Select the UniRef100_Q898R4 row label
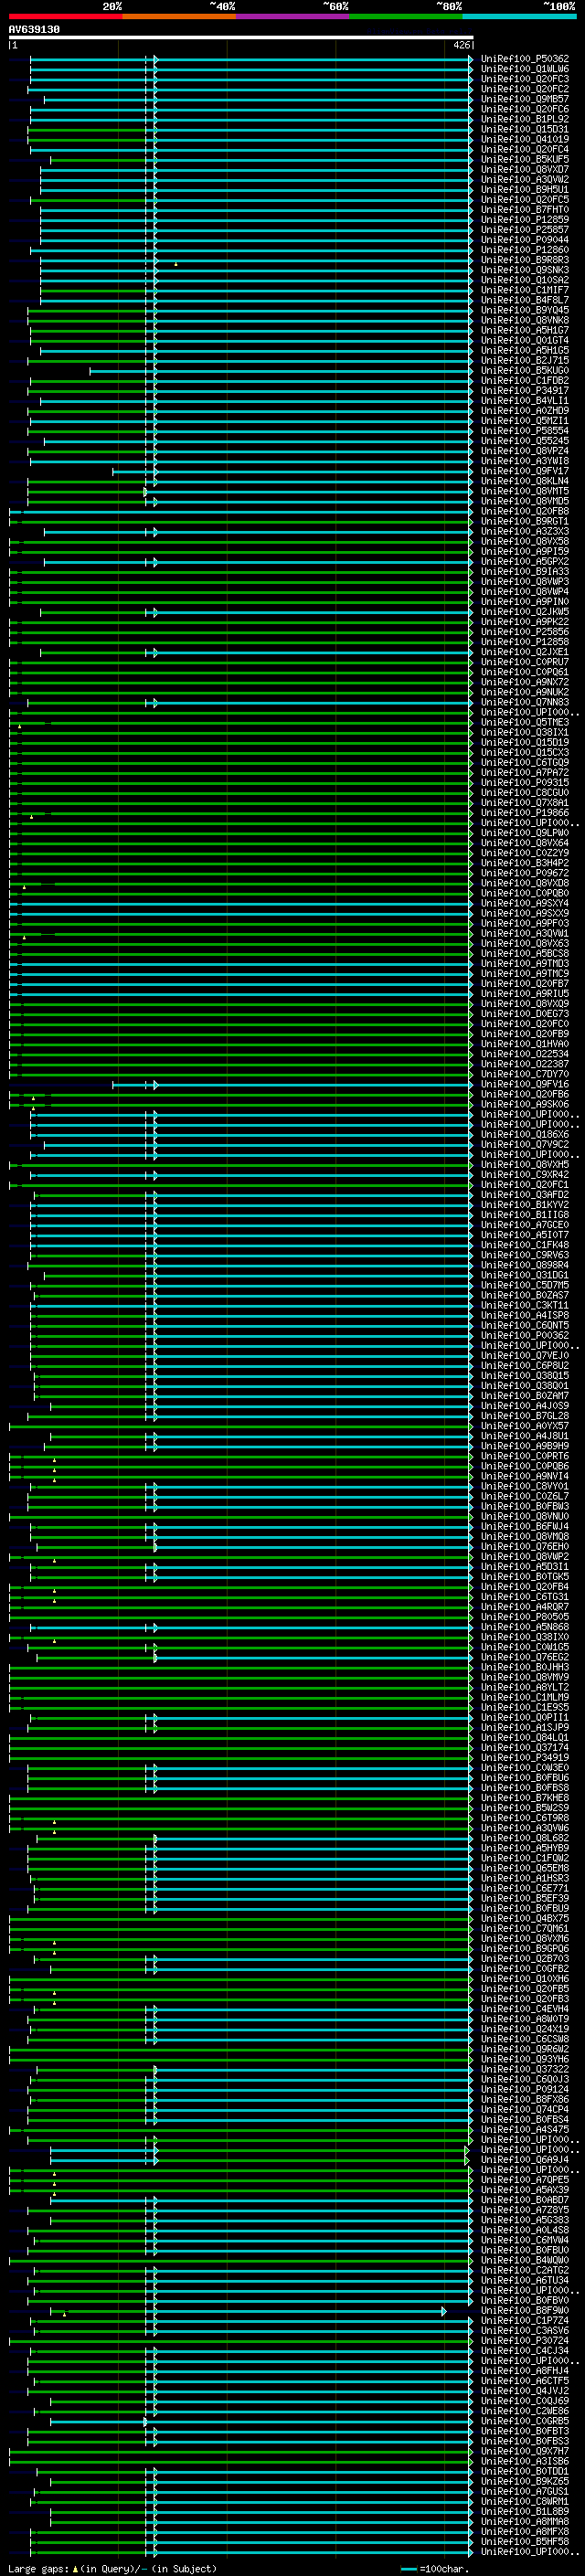This screenshot has width=585, height=2576. [x=525, y=1266]
